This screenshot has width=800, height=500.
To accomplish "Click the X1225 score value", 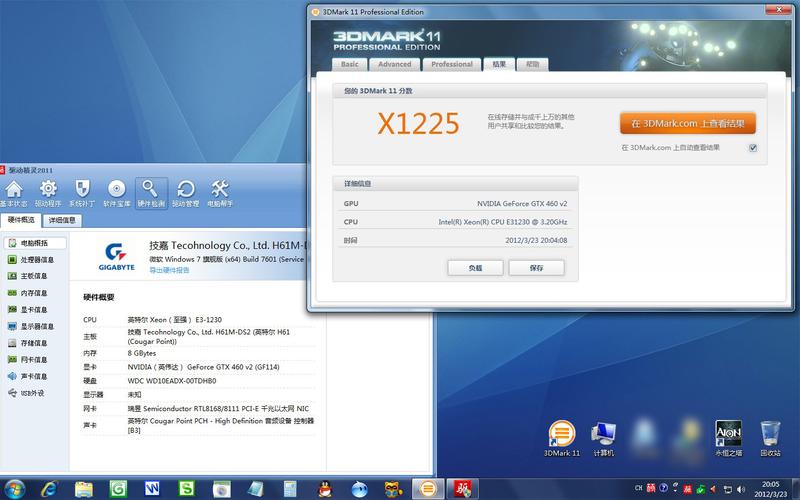I will tap(418, 123).
